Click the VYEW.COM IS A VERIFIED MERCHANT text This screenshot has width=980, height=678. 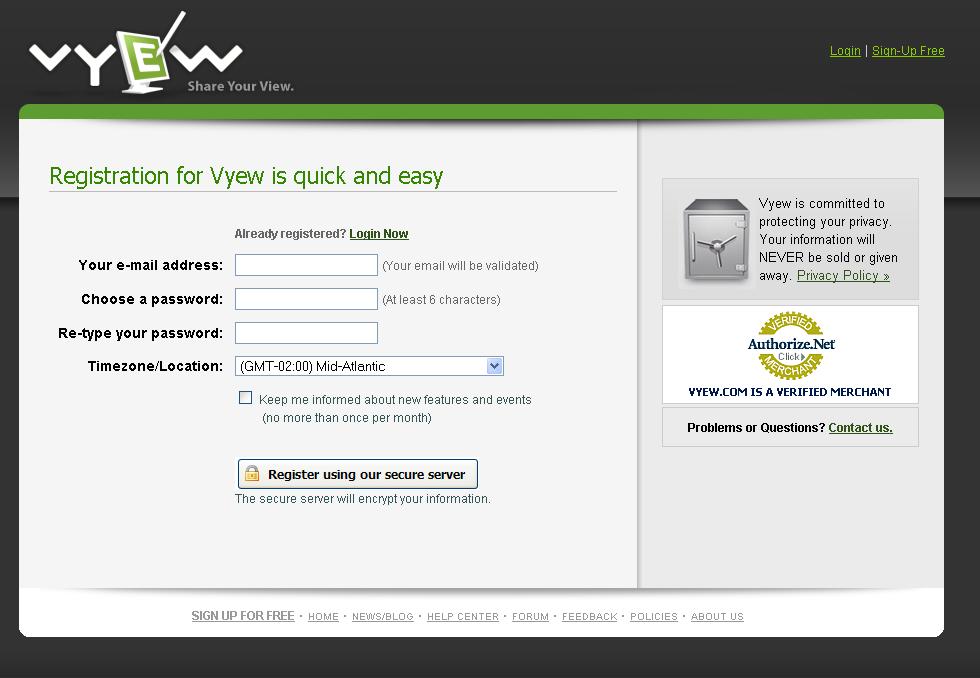coord(790,392)
